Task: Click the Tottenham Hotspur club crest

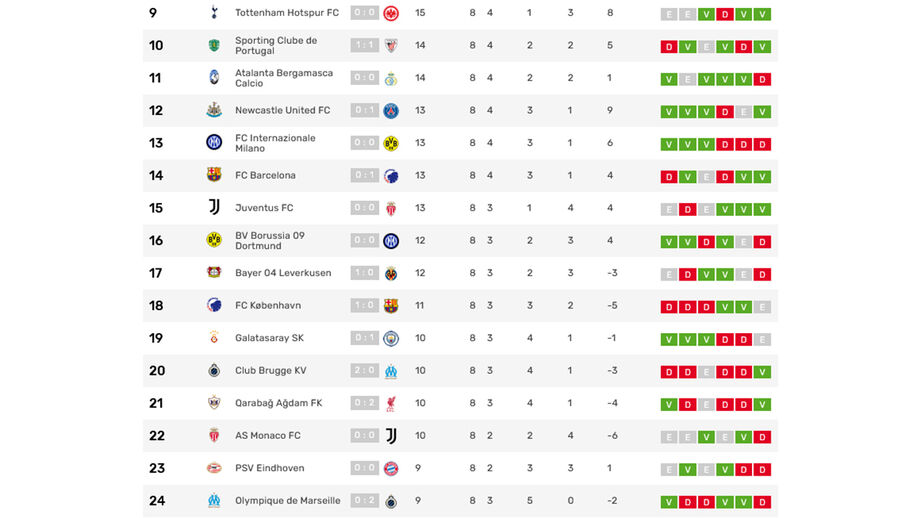Action: tap(214, 13)
